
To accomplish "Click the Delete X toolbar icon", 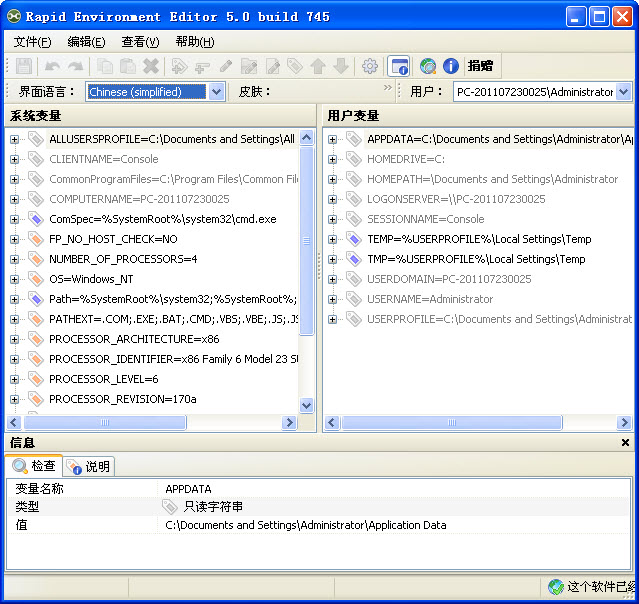I will click(x=151, y=66).
